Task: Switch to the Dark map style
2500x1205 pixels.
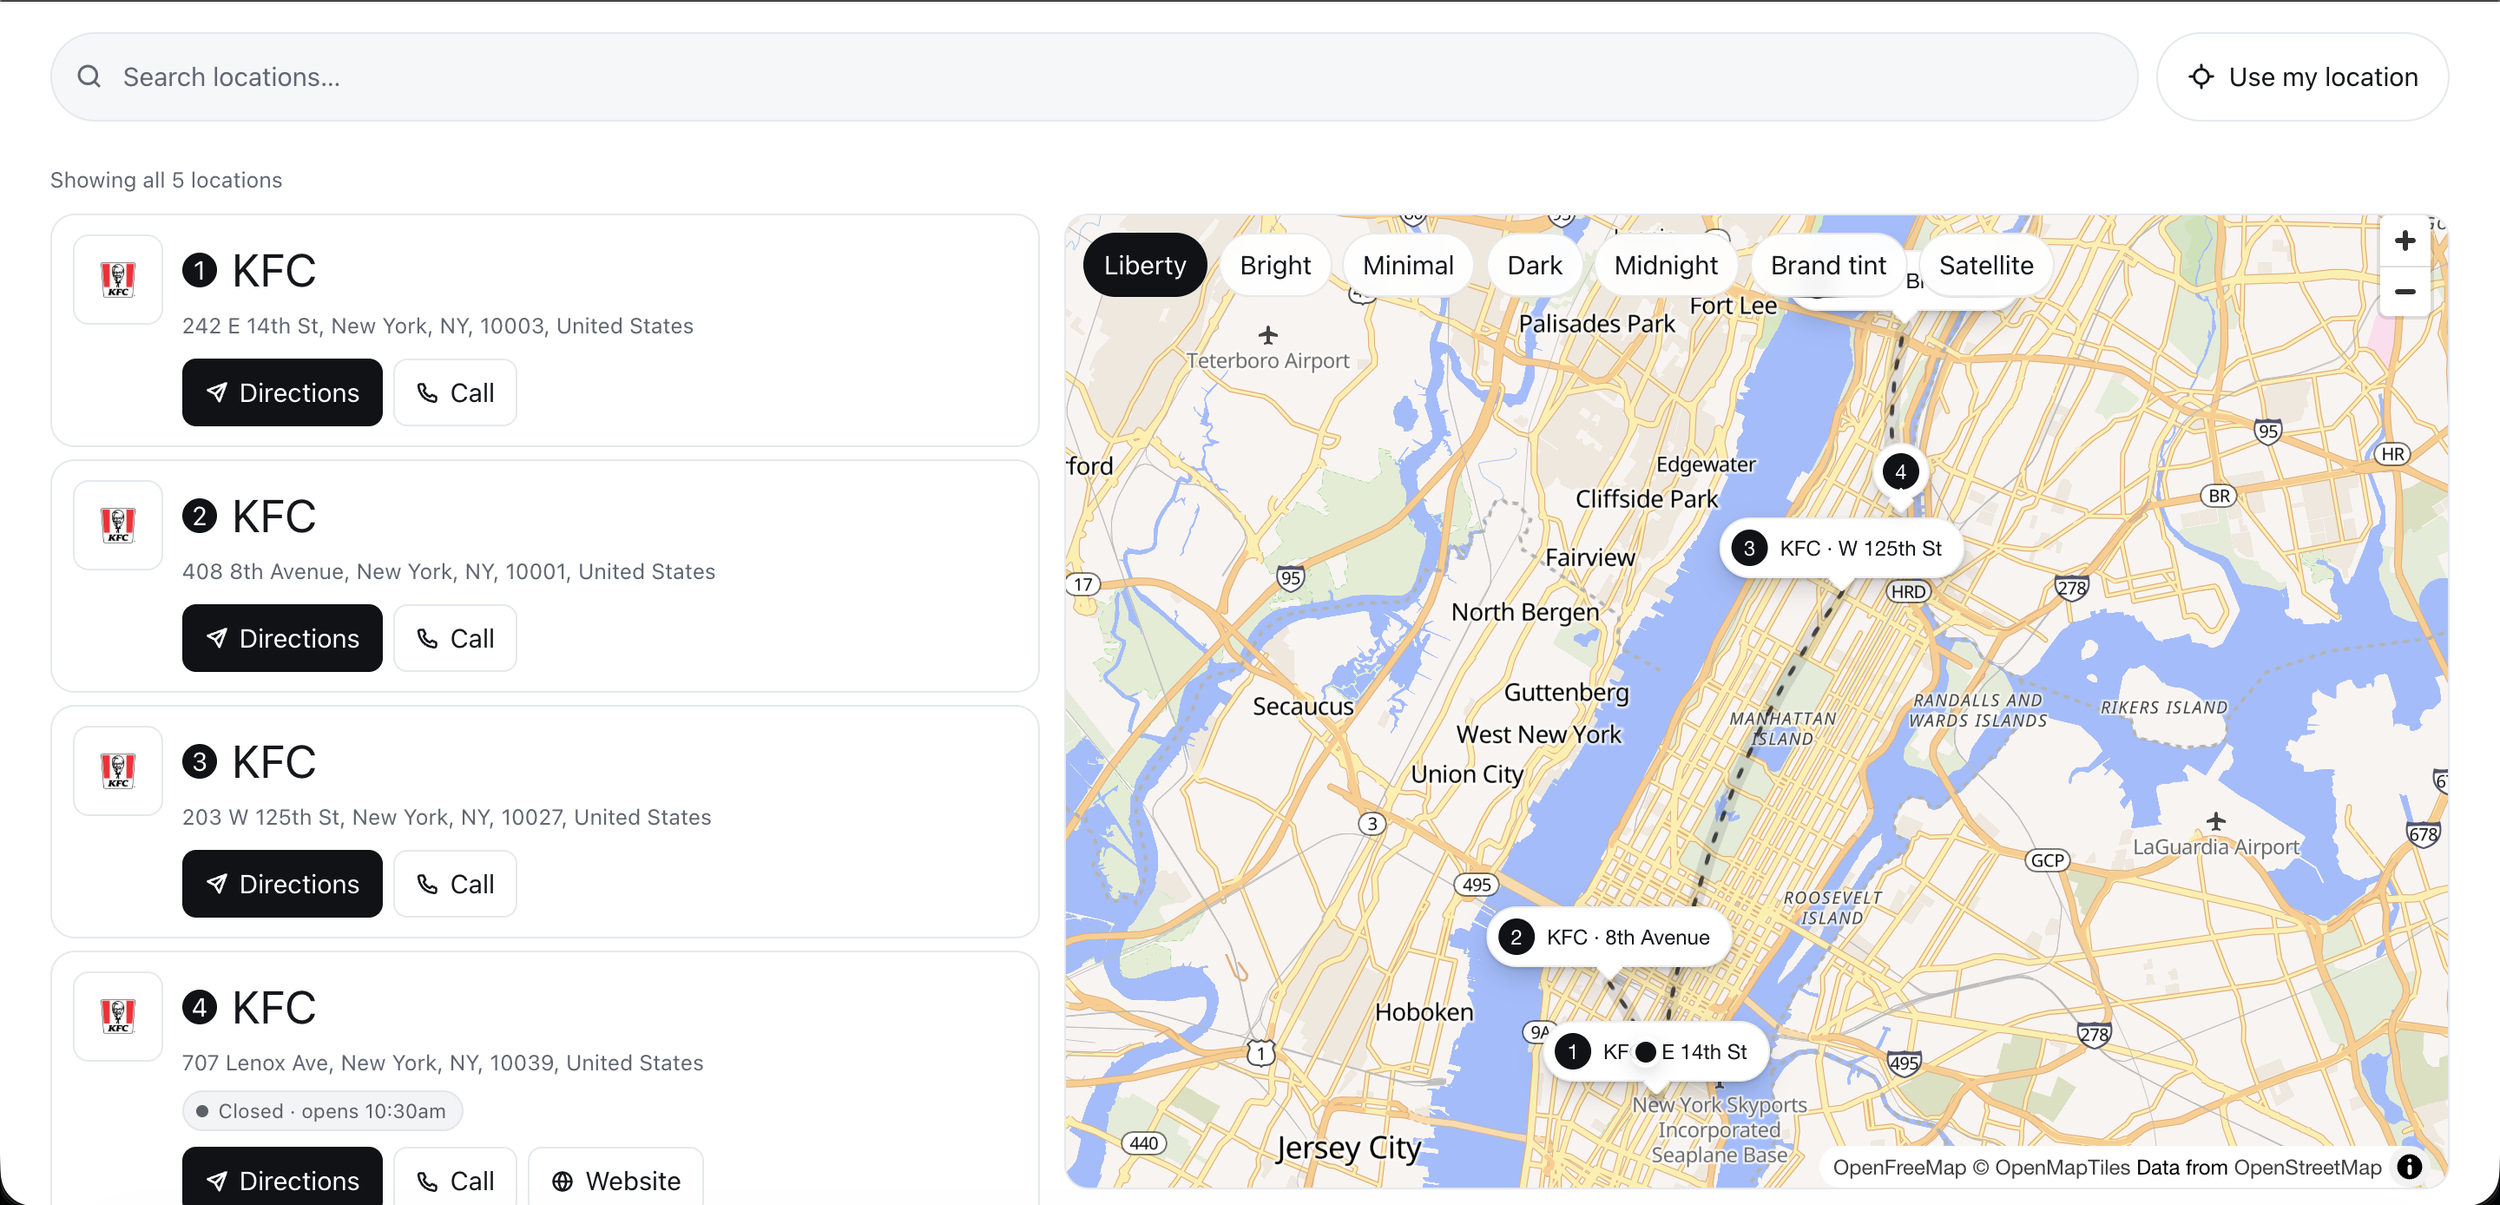Action: click(1534, 265)
